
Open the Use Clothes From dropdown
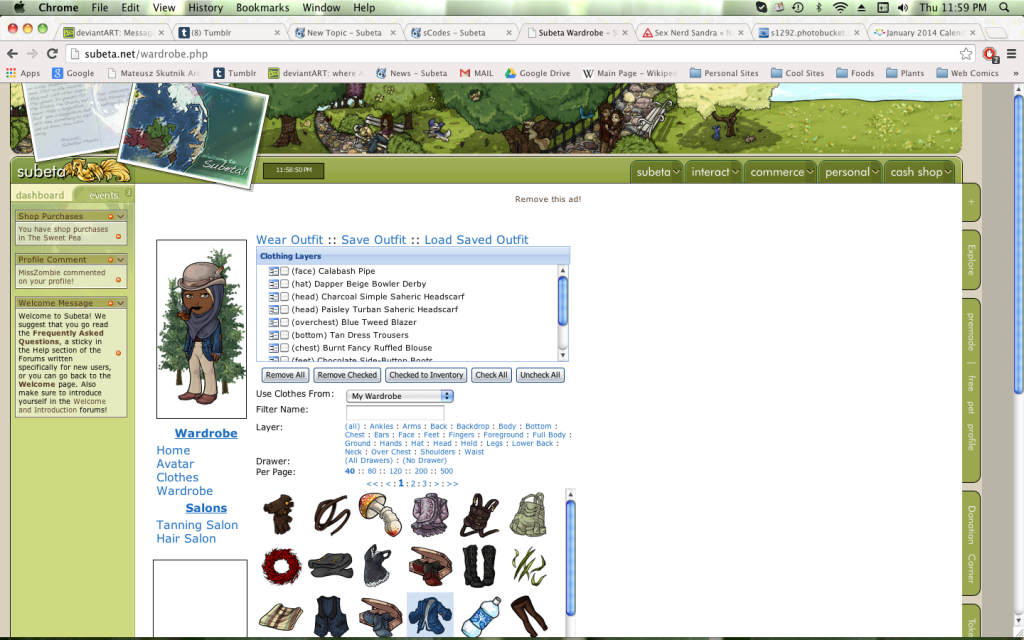coord(399,396)
